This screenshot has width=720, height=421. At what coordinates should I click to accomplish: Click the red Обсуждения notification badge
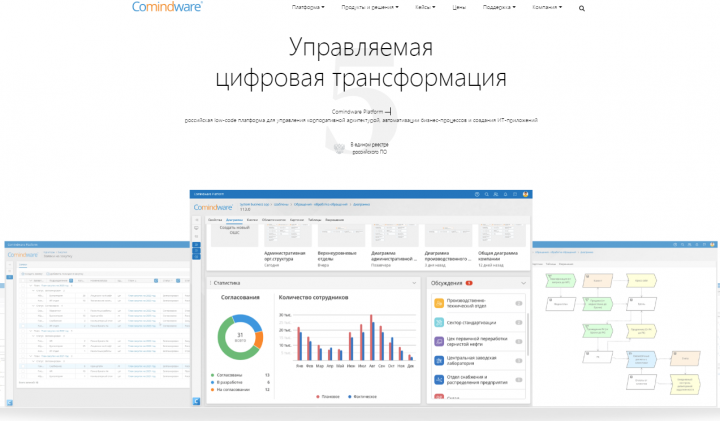tap(469, 283)
